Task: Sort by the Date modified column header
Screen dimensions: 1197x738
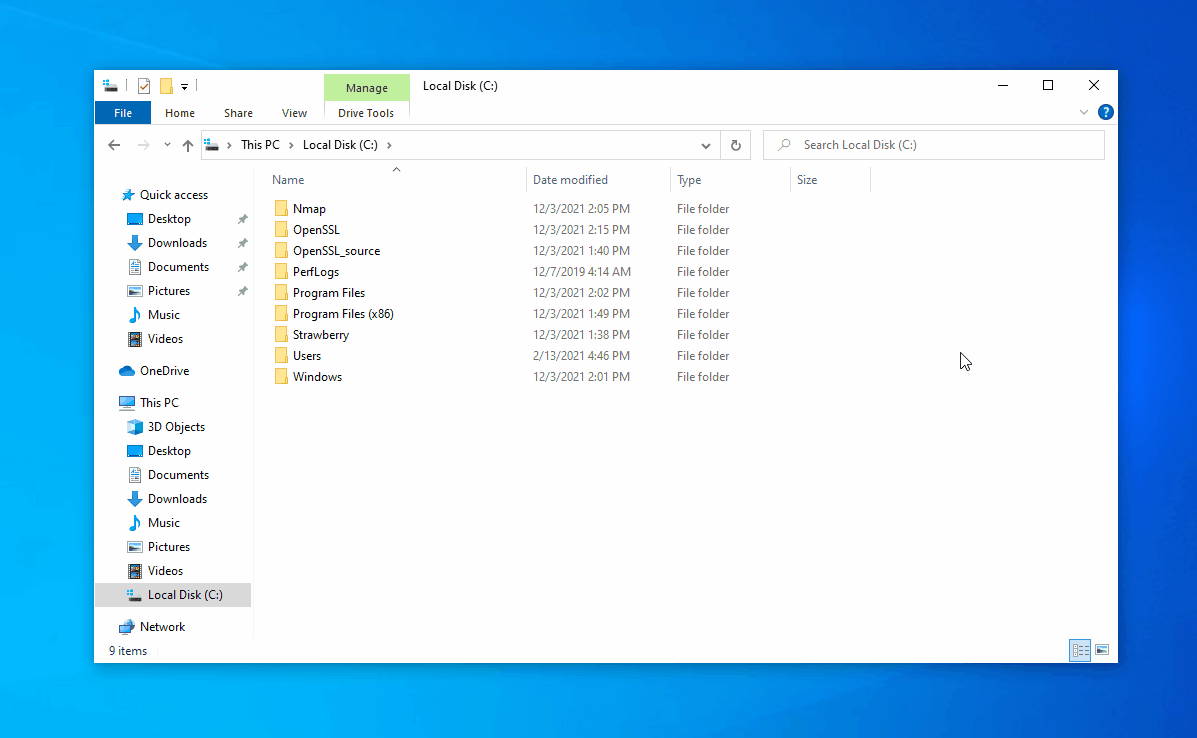Action: coord(570,180)
